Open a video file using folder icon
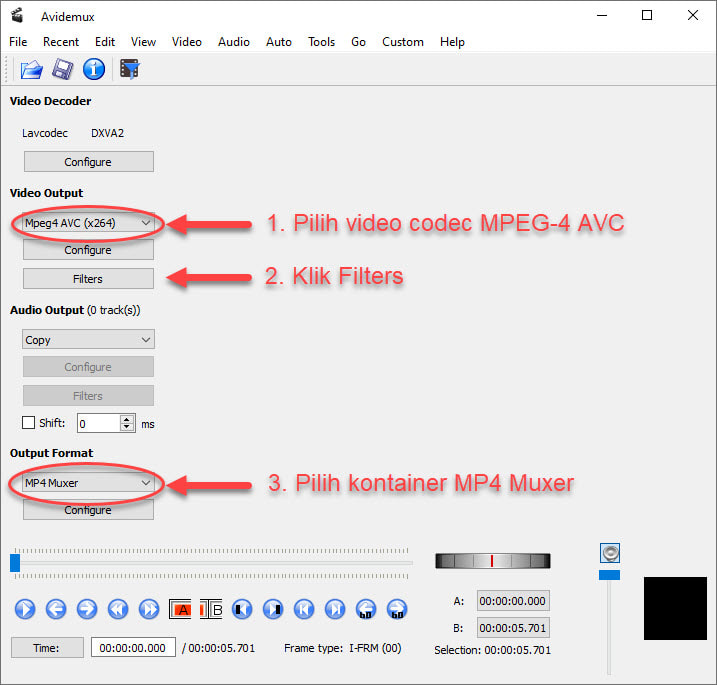This screenshot has height=685, width=717. [32, 70]
